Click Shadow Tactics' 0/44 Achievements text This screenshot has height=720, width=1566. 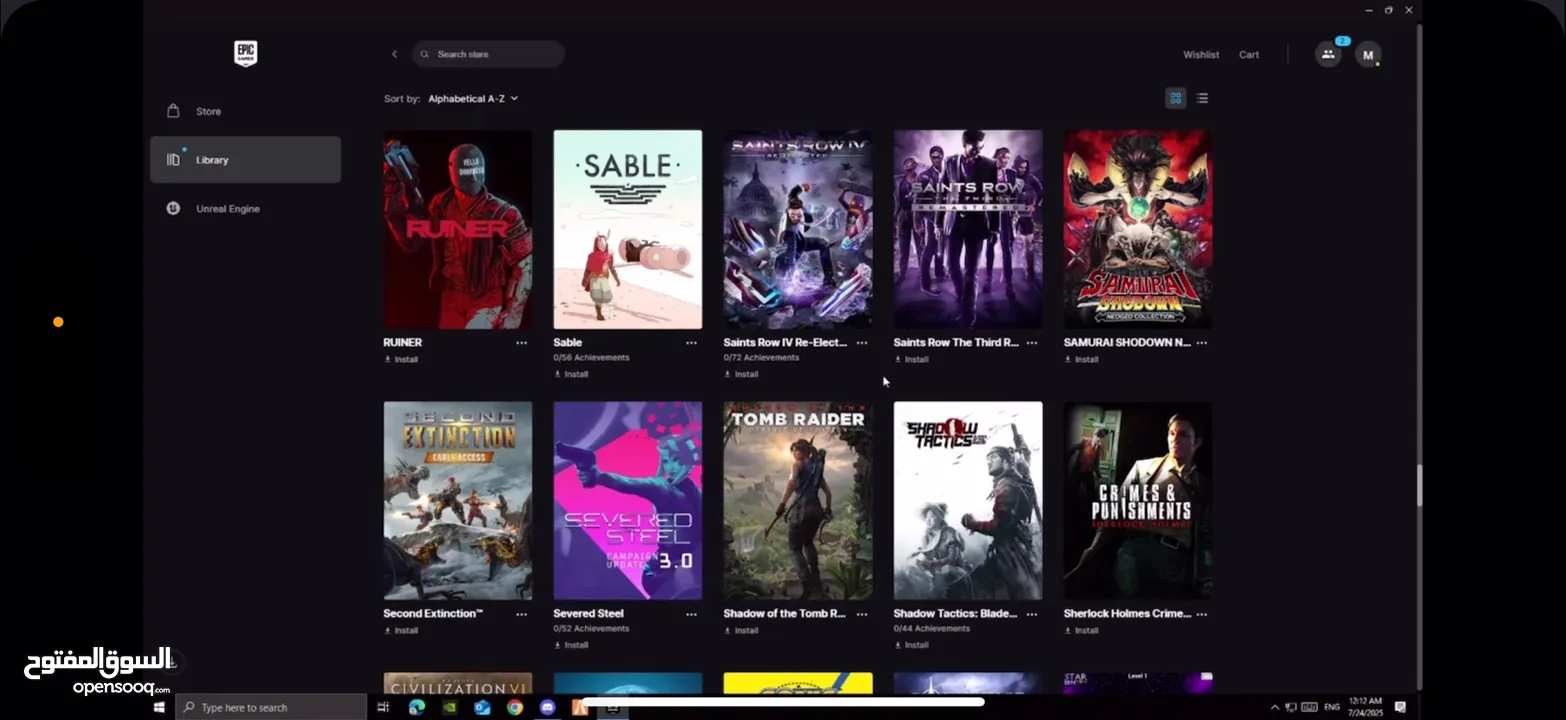tap(932, 629)
